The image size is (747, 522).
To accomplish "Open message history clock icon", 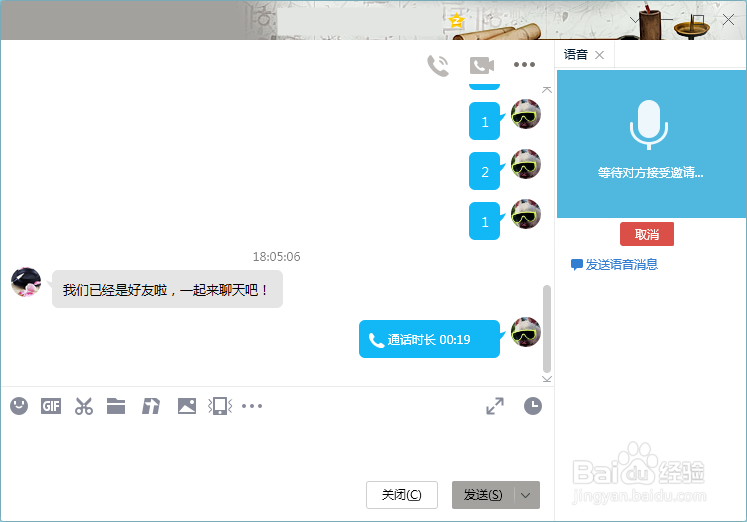I will 533,406.
